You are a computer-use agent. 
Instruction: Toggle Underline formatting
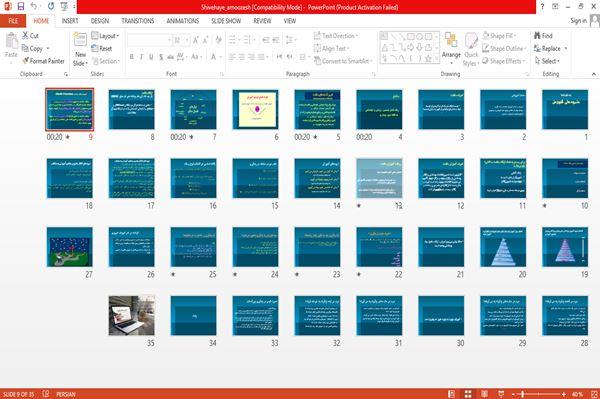point(151,57)
